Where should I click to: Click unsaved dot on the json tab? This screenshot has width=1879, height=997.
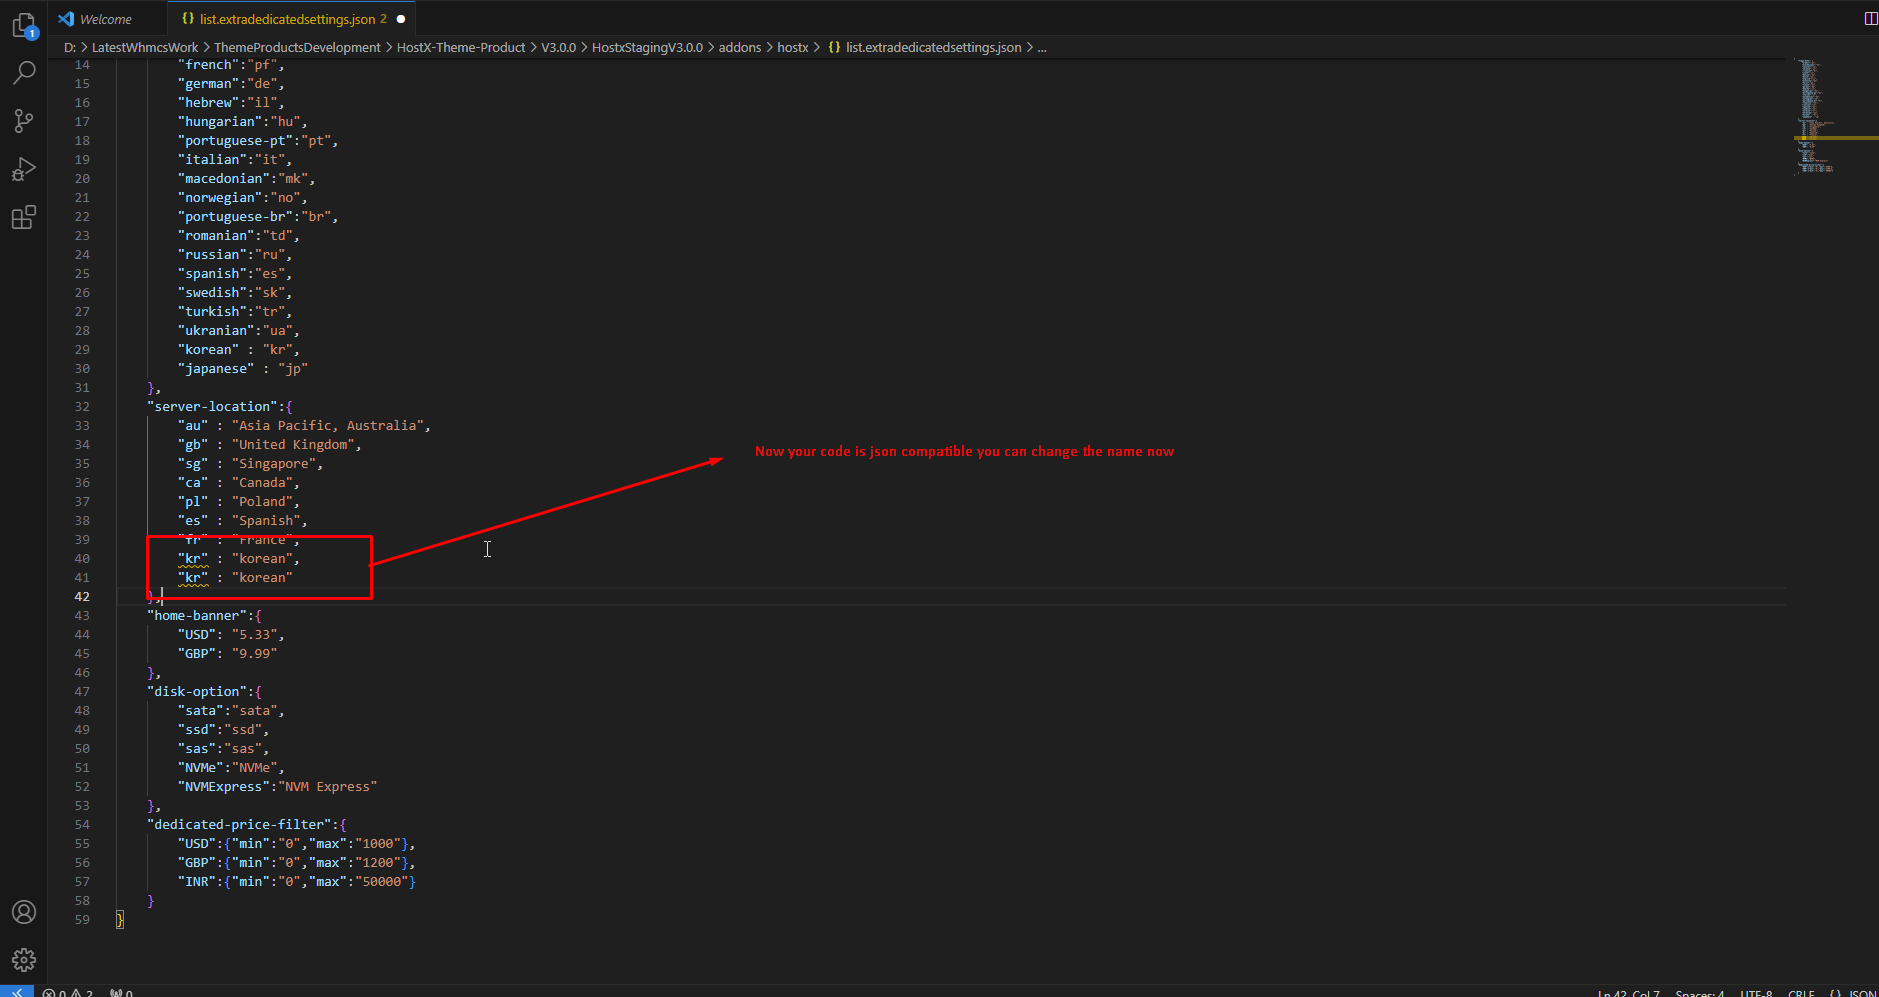[401, 19]
